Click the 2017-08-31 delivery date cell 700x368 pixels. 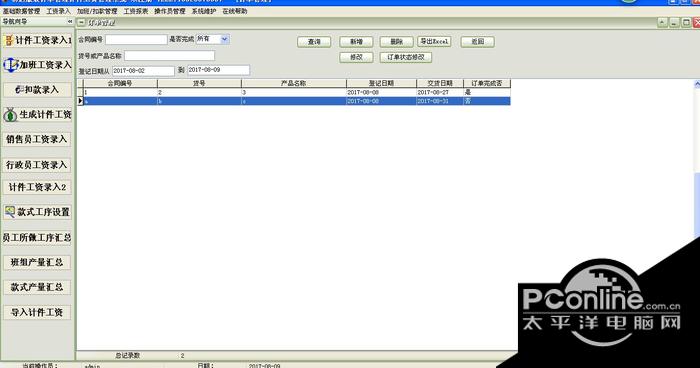click(x=440, y=101)
